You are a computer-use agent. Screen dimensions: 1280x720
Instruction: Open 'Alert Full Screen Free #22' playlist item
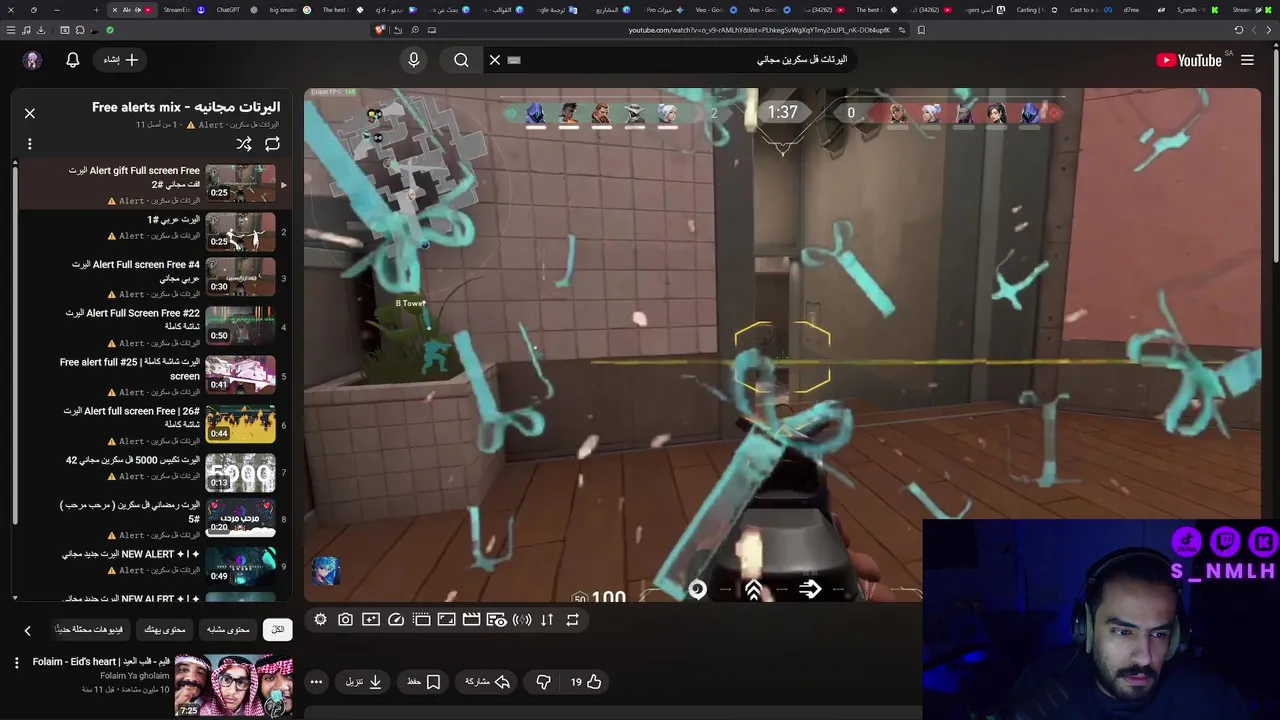(x=152, y=327)
